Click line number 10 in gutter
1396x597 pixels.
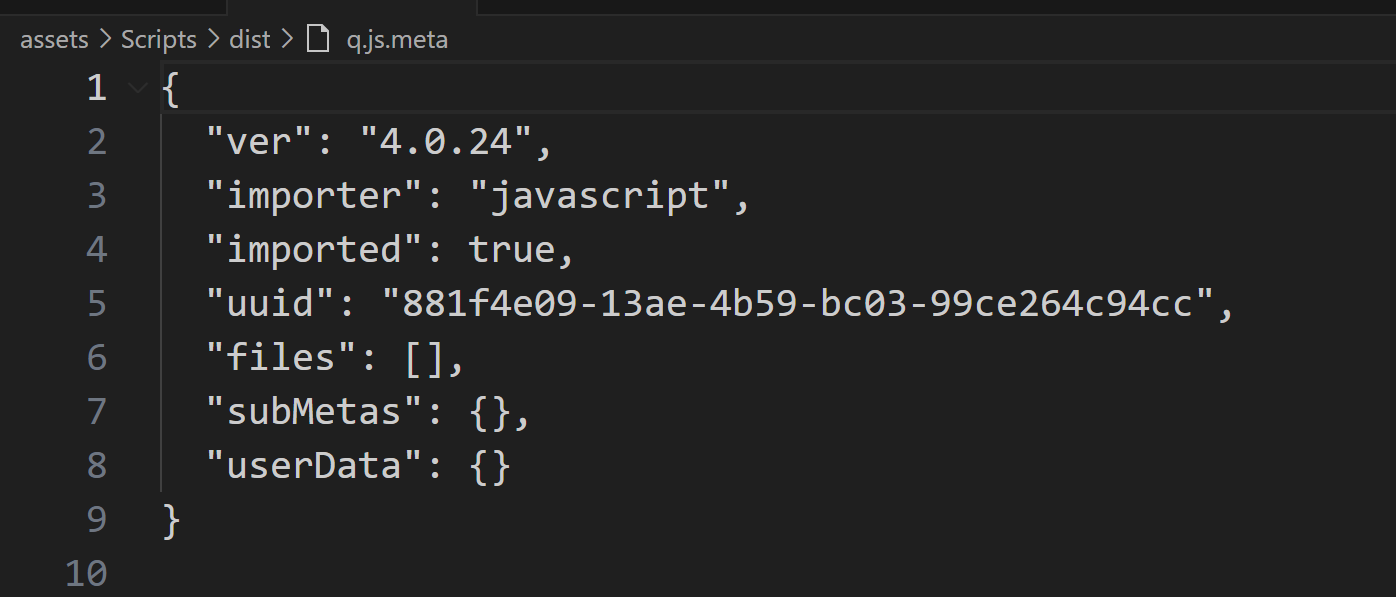(86, 573)
